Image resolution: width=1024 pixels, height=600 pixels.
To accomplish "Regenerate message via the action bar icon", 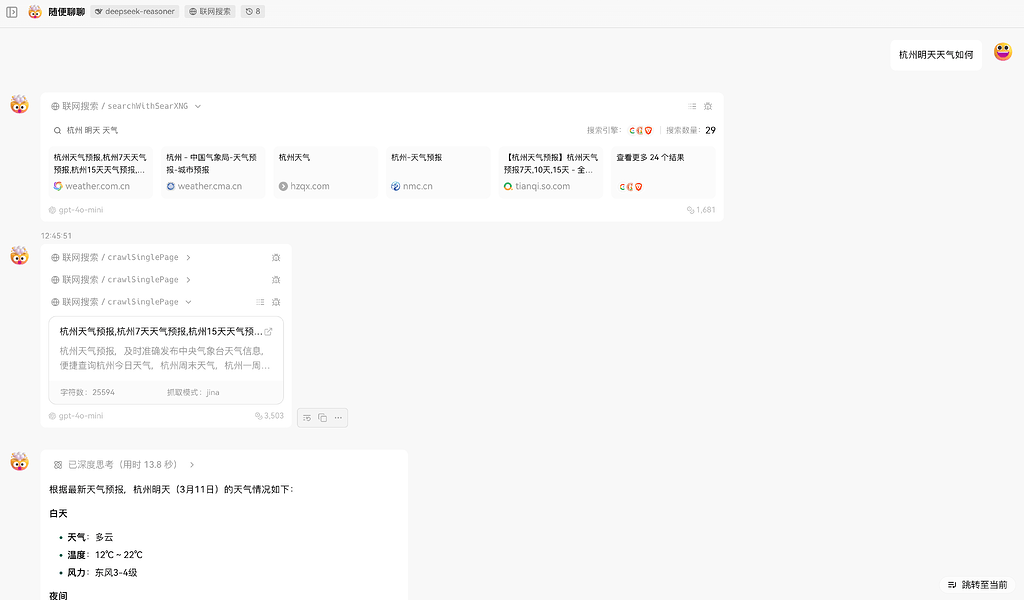I will pyautogui.click(x=307, y=418).
